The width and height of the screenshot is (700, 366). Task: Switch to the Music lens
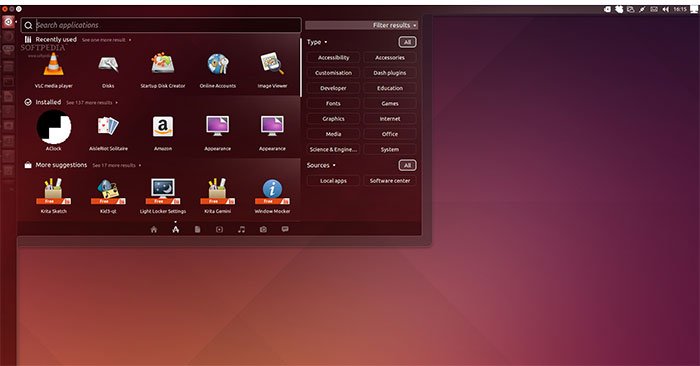[x=242, y=229]
